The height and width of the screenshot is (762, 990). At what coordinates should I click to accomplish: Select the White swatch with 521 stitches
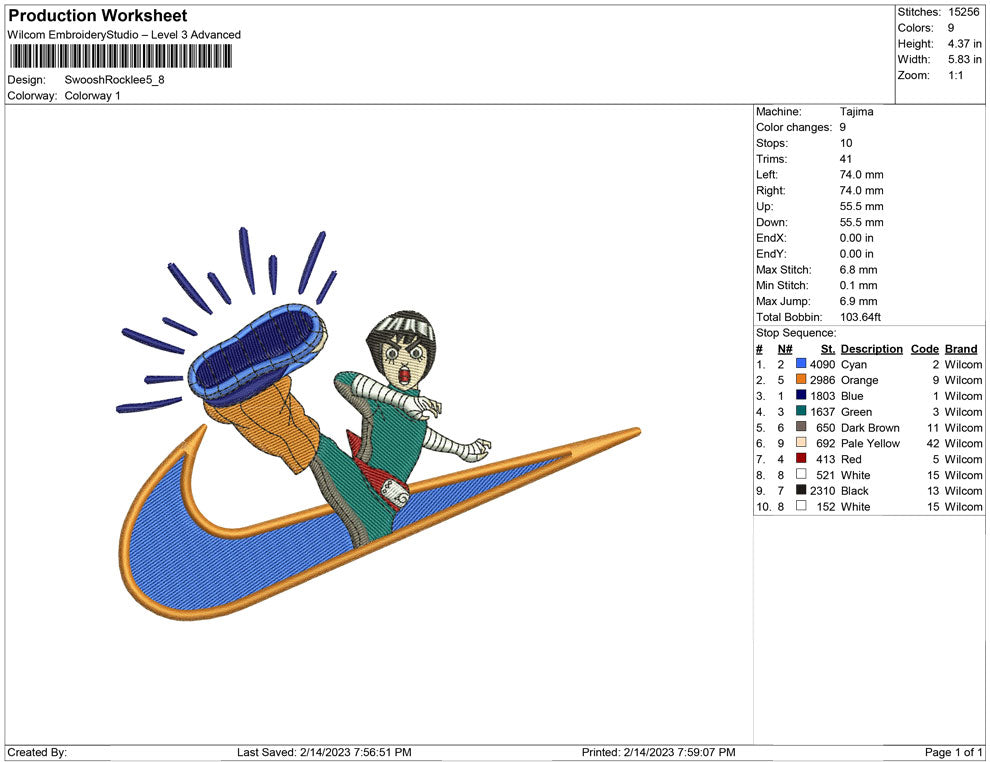pyautogui.click(x=801, y=474)
